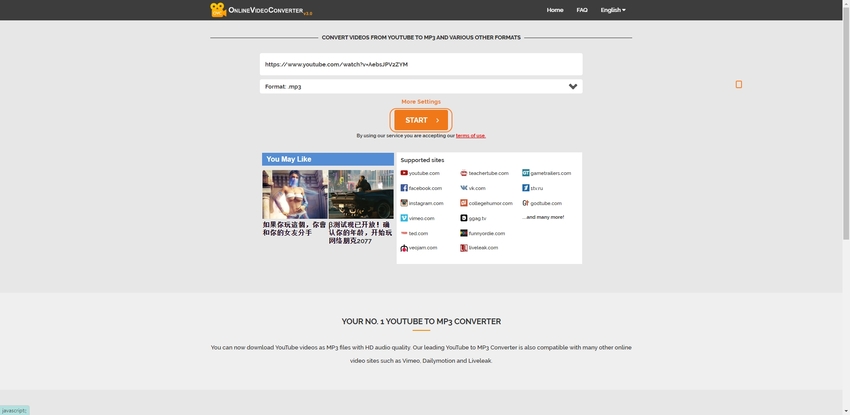Click the godtube.com text

tap(546, 203)
